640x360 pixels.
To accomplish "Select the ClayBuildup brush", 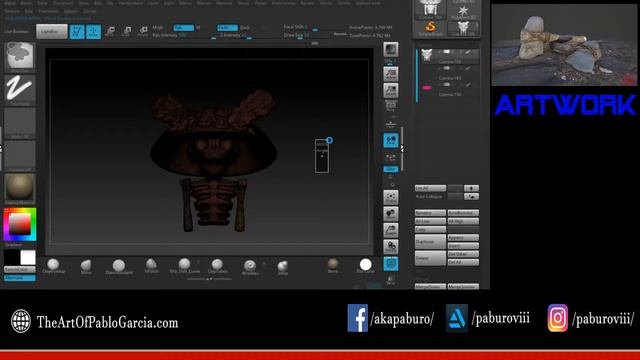I will pos(53,266).
